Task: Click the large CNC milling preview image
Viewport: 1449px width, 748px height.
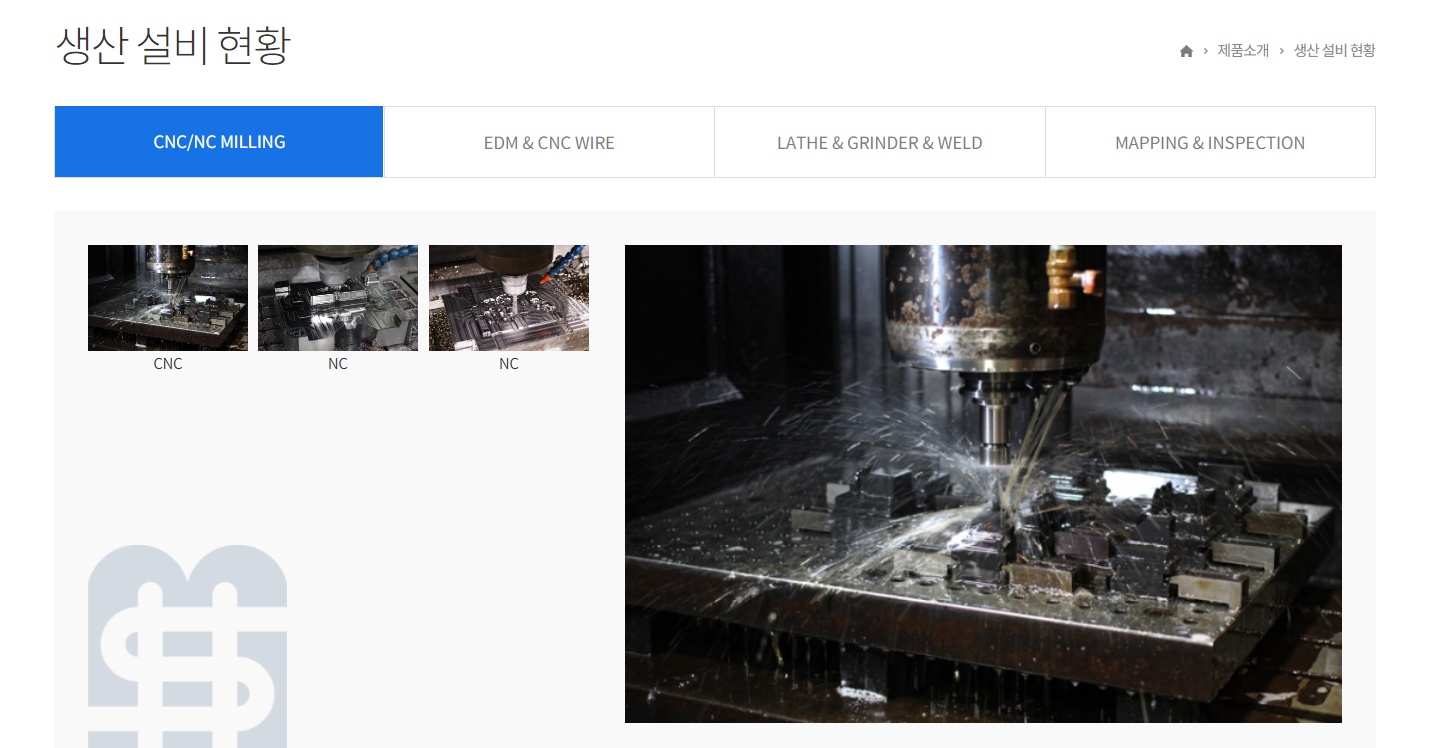Action: click(983, 484)
